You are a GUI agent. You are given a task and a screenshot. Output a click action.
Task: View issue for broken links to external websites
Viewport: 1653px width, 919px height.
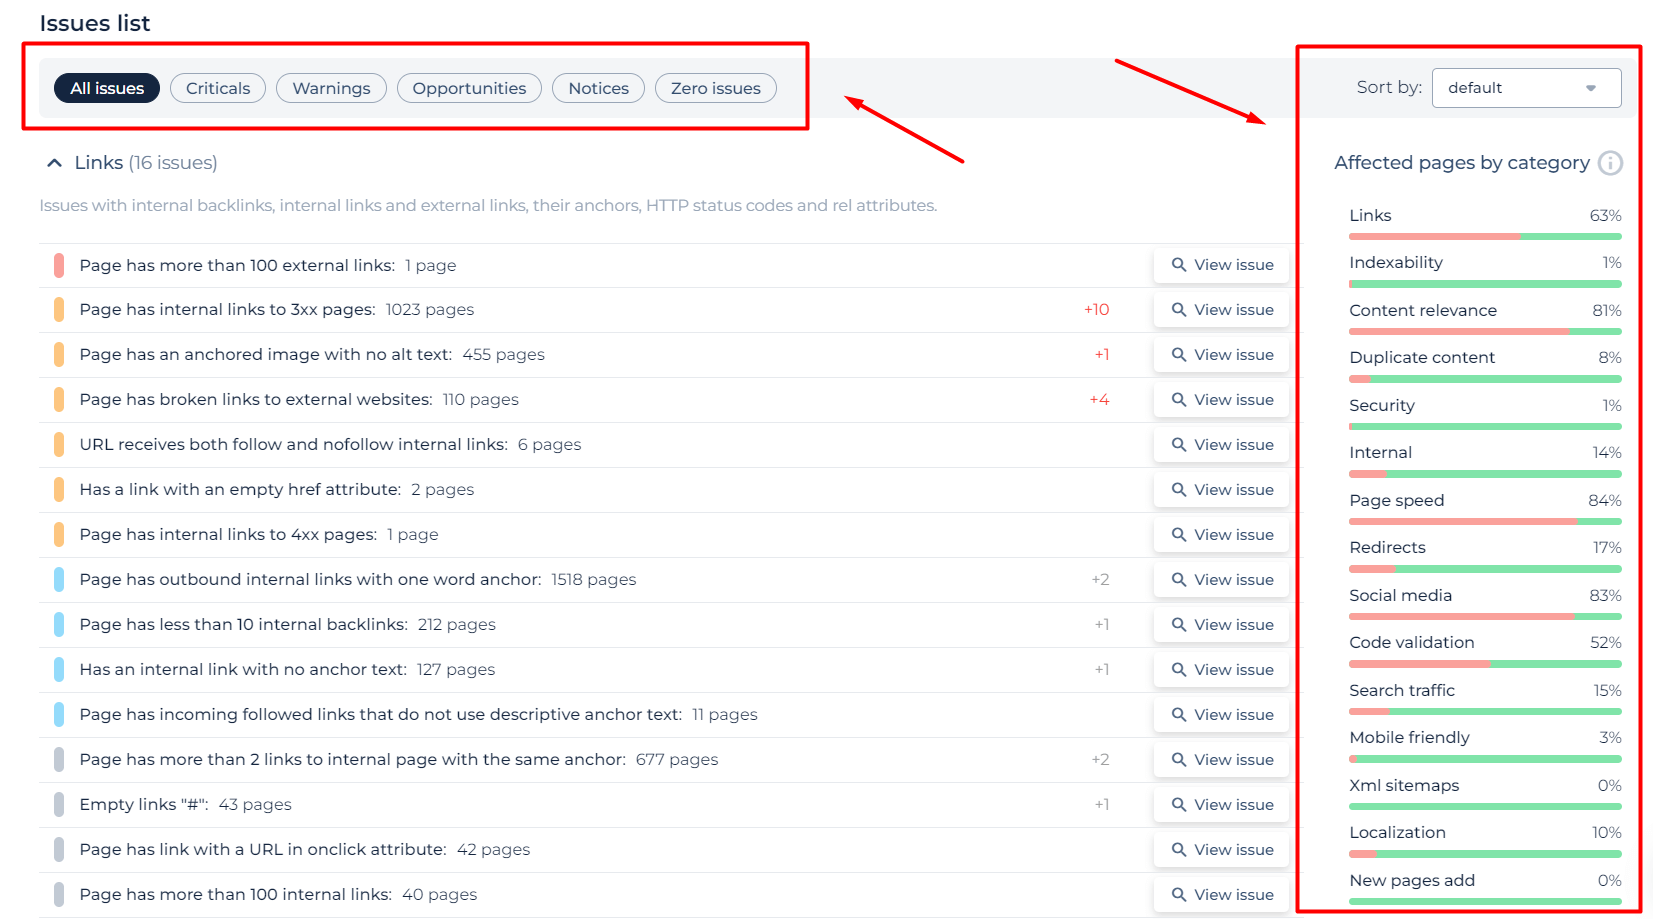click(1221, 400)
